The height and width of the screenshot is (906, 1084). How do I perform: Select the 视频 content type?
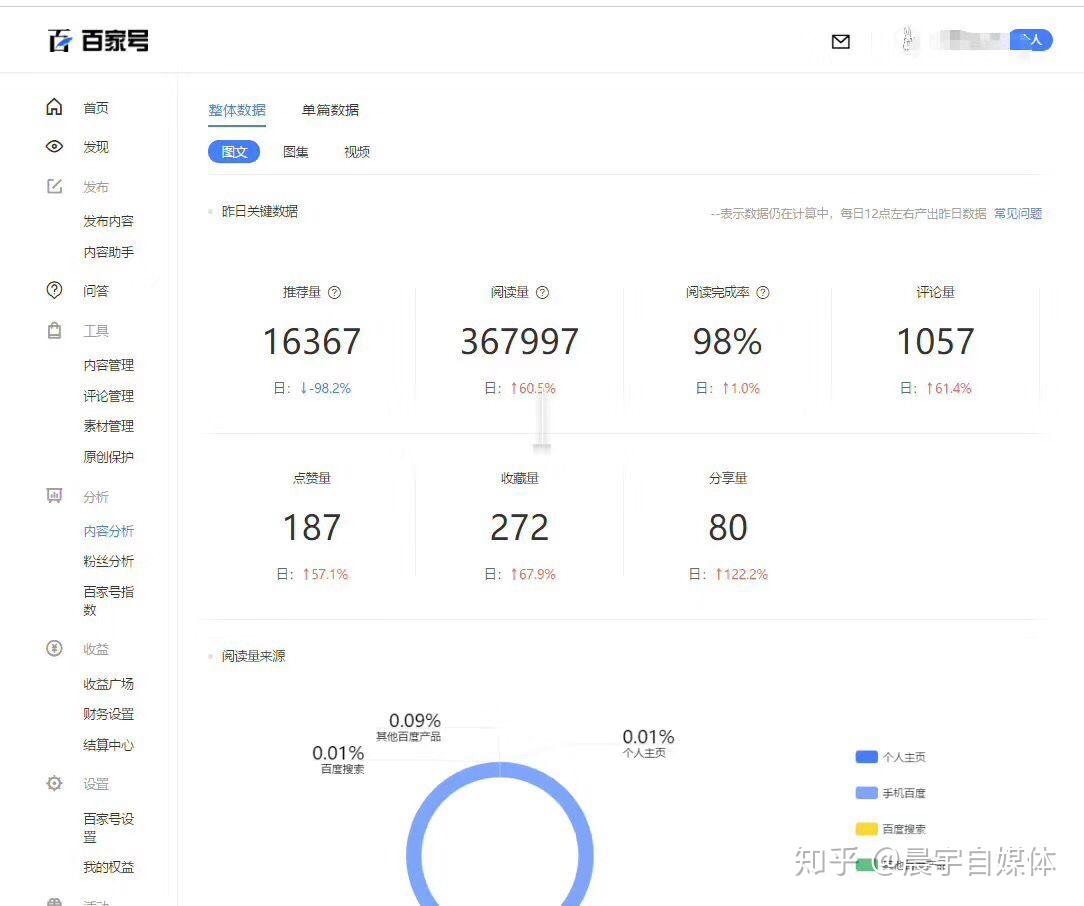click(357, 152)
